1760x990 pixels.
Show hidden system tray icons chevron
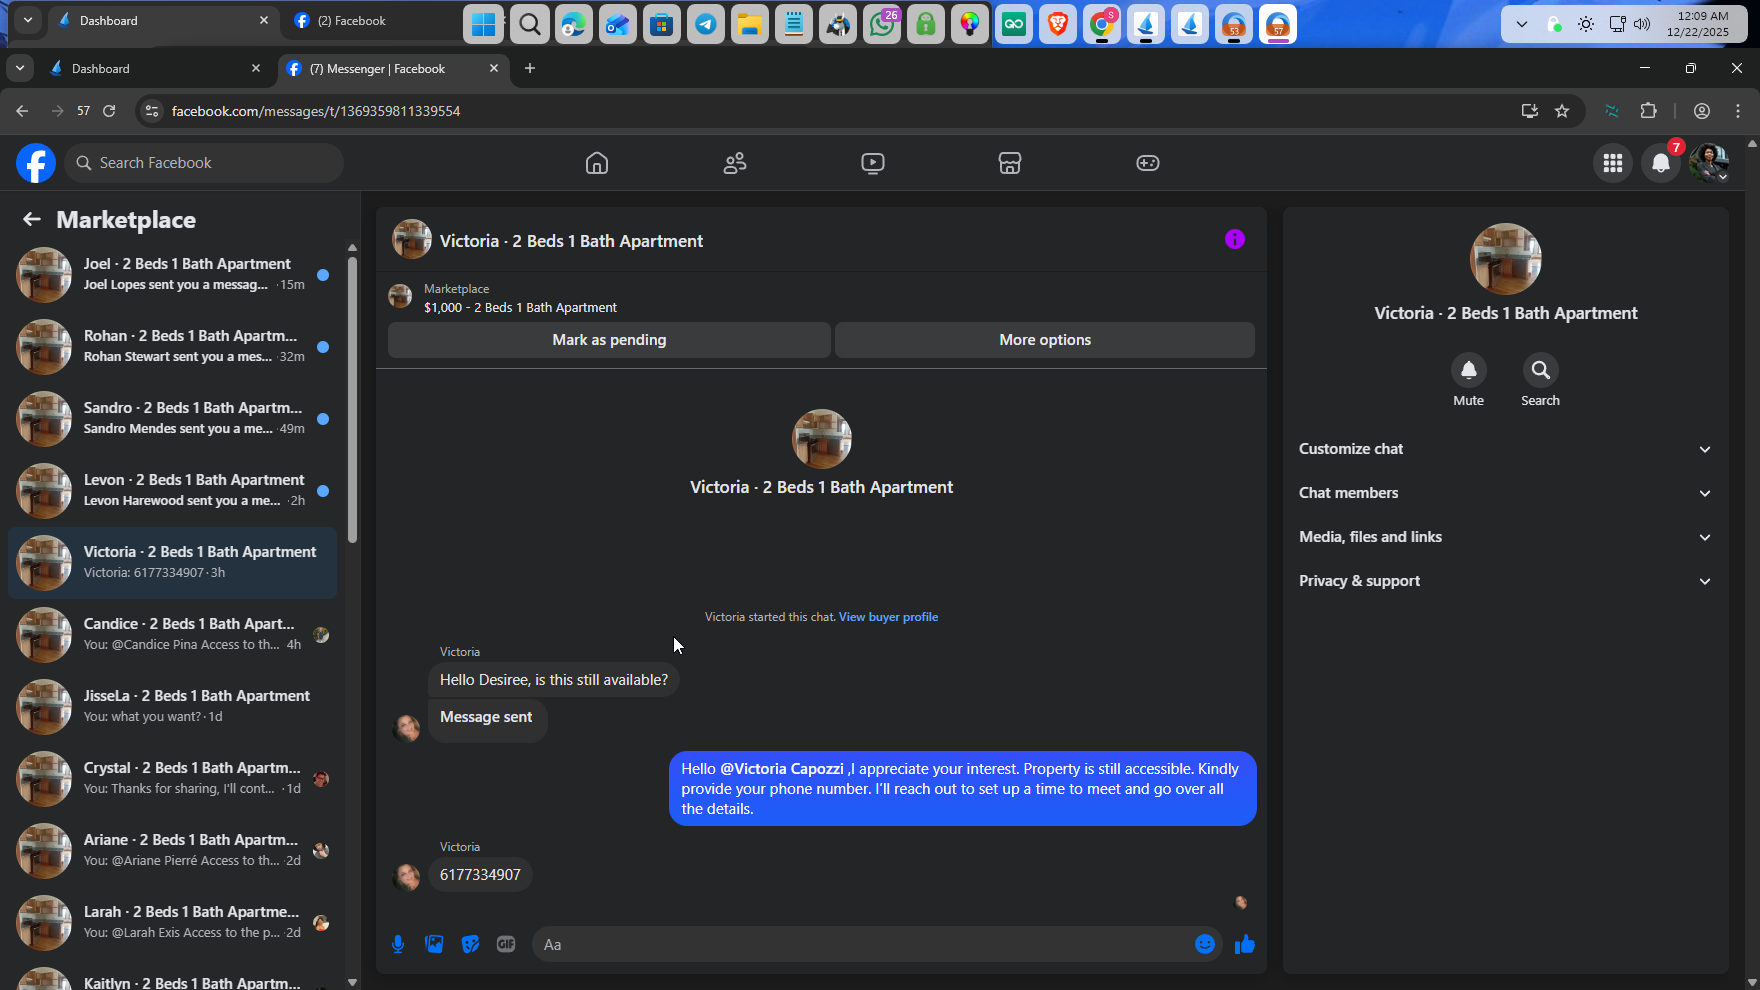(x=1522, y=24)
